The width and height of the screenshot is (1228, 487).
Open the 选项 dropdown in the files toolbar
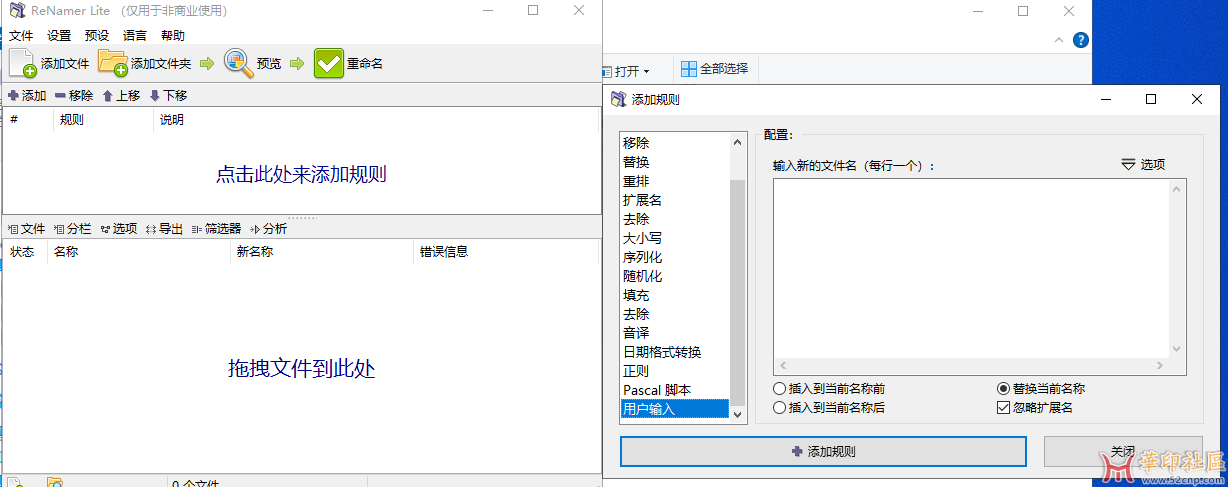[x=119, y=229]
